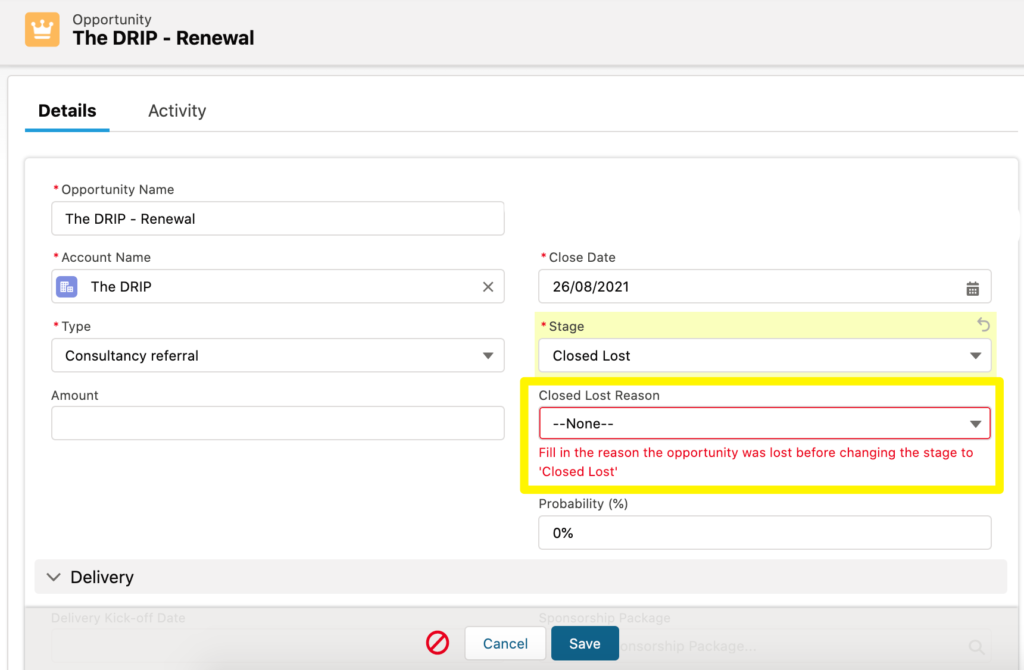This screenshot has height=670, width=1024.
Task: Undo the Stage field change
Action: (984, 325)
